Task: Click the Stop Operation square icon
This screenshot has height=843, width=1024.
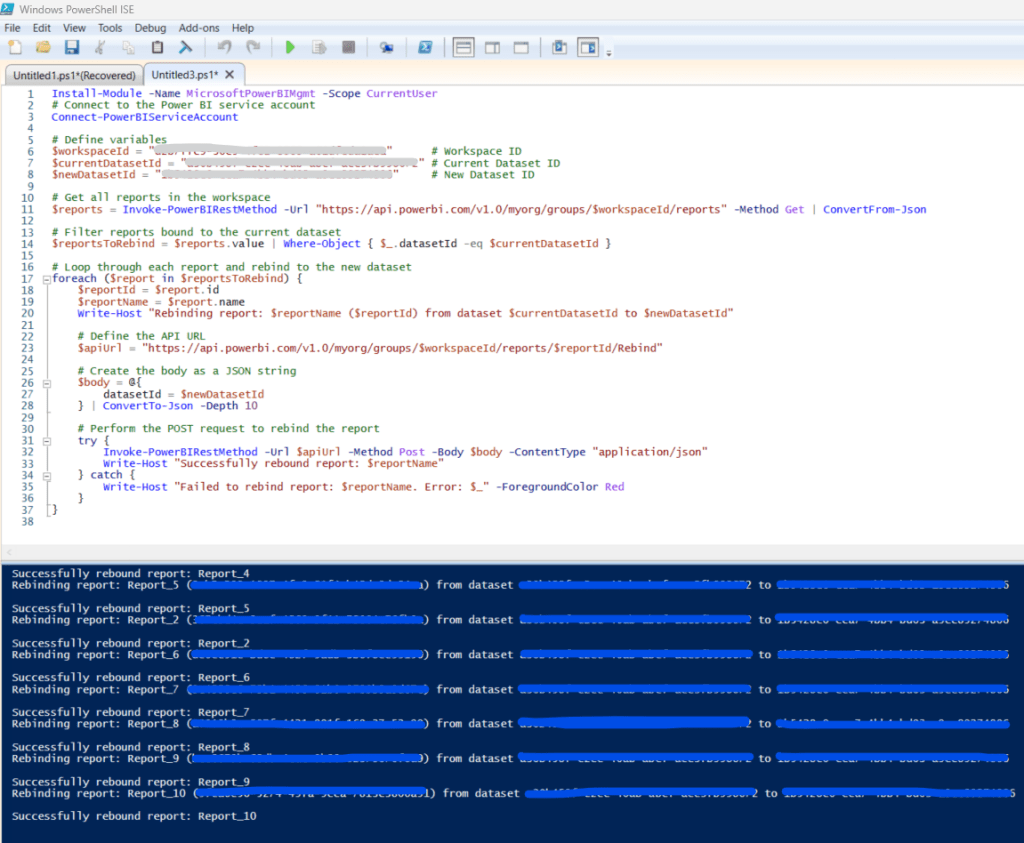Action: pos(348,47)
